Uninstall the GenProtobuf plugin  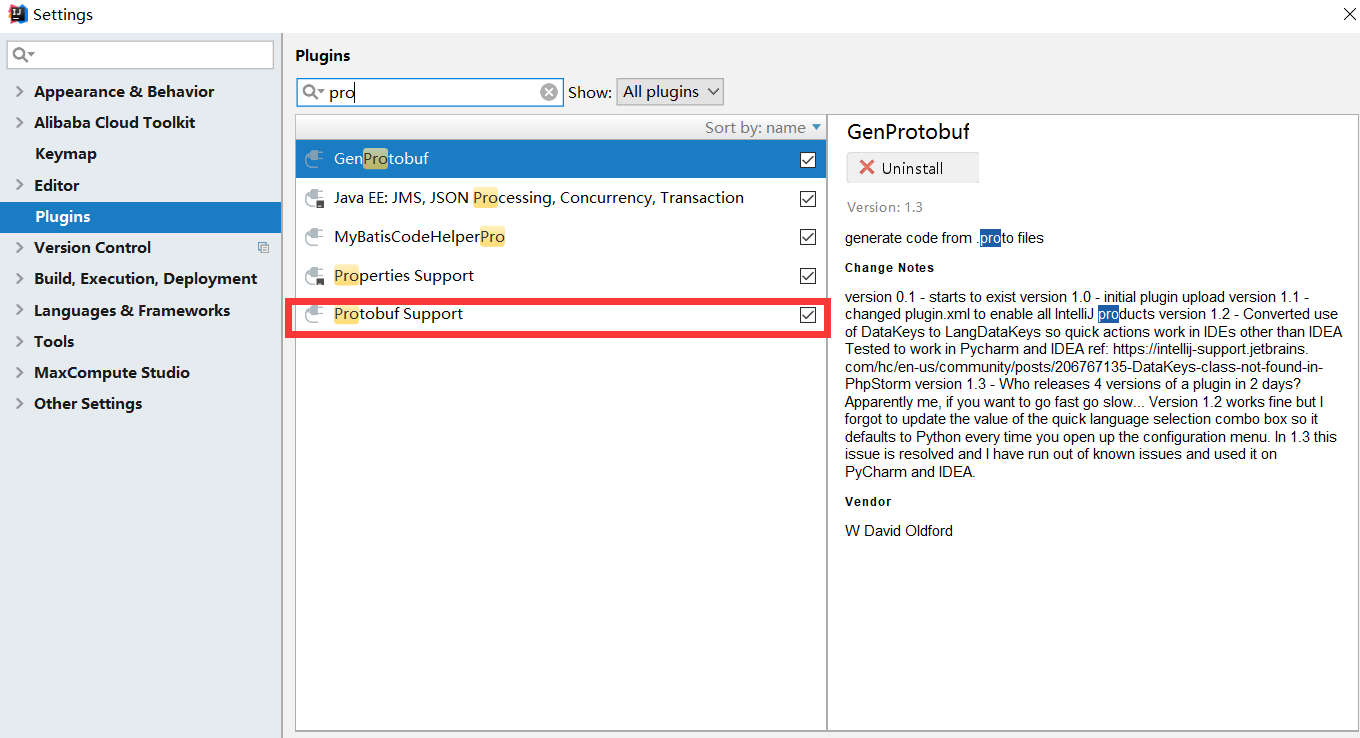point(912,168)
